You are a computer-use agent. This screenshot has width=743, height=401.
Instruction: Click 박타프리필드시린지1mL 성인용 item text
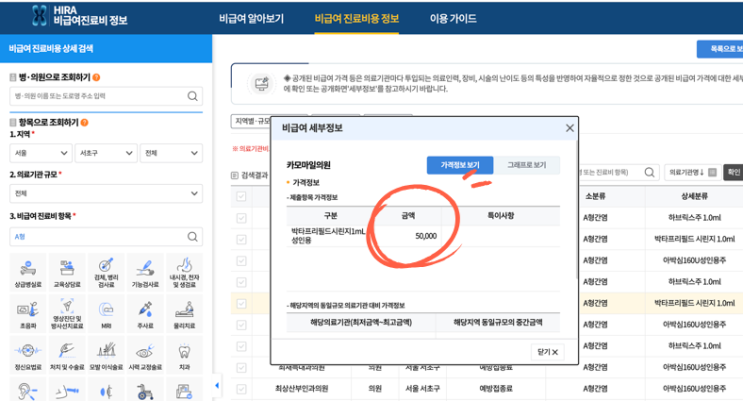pos(328,236)
